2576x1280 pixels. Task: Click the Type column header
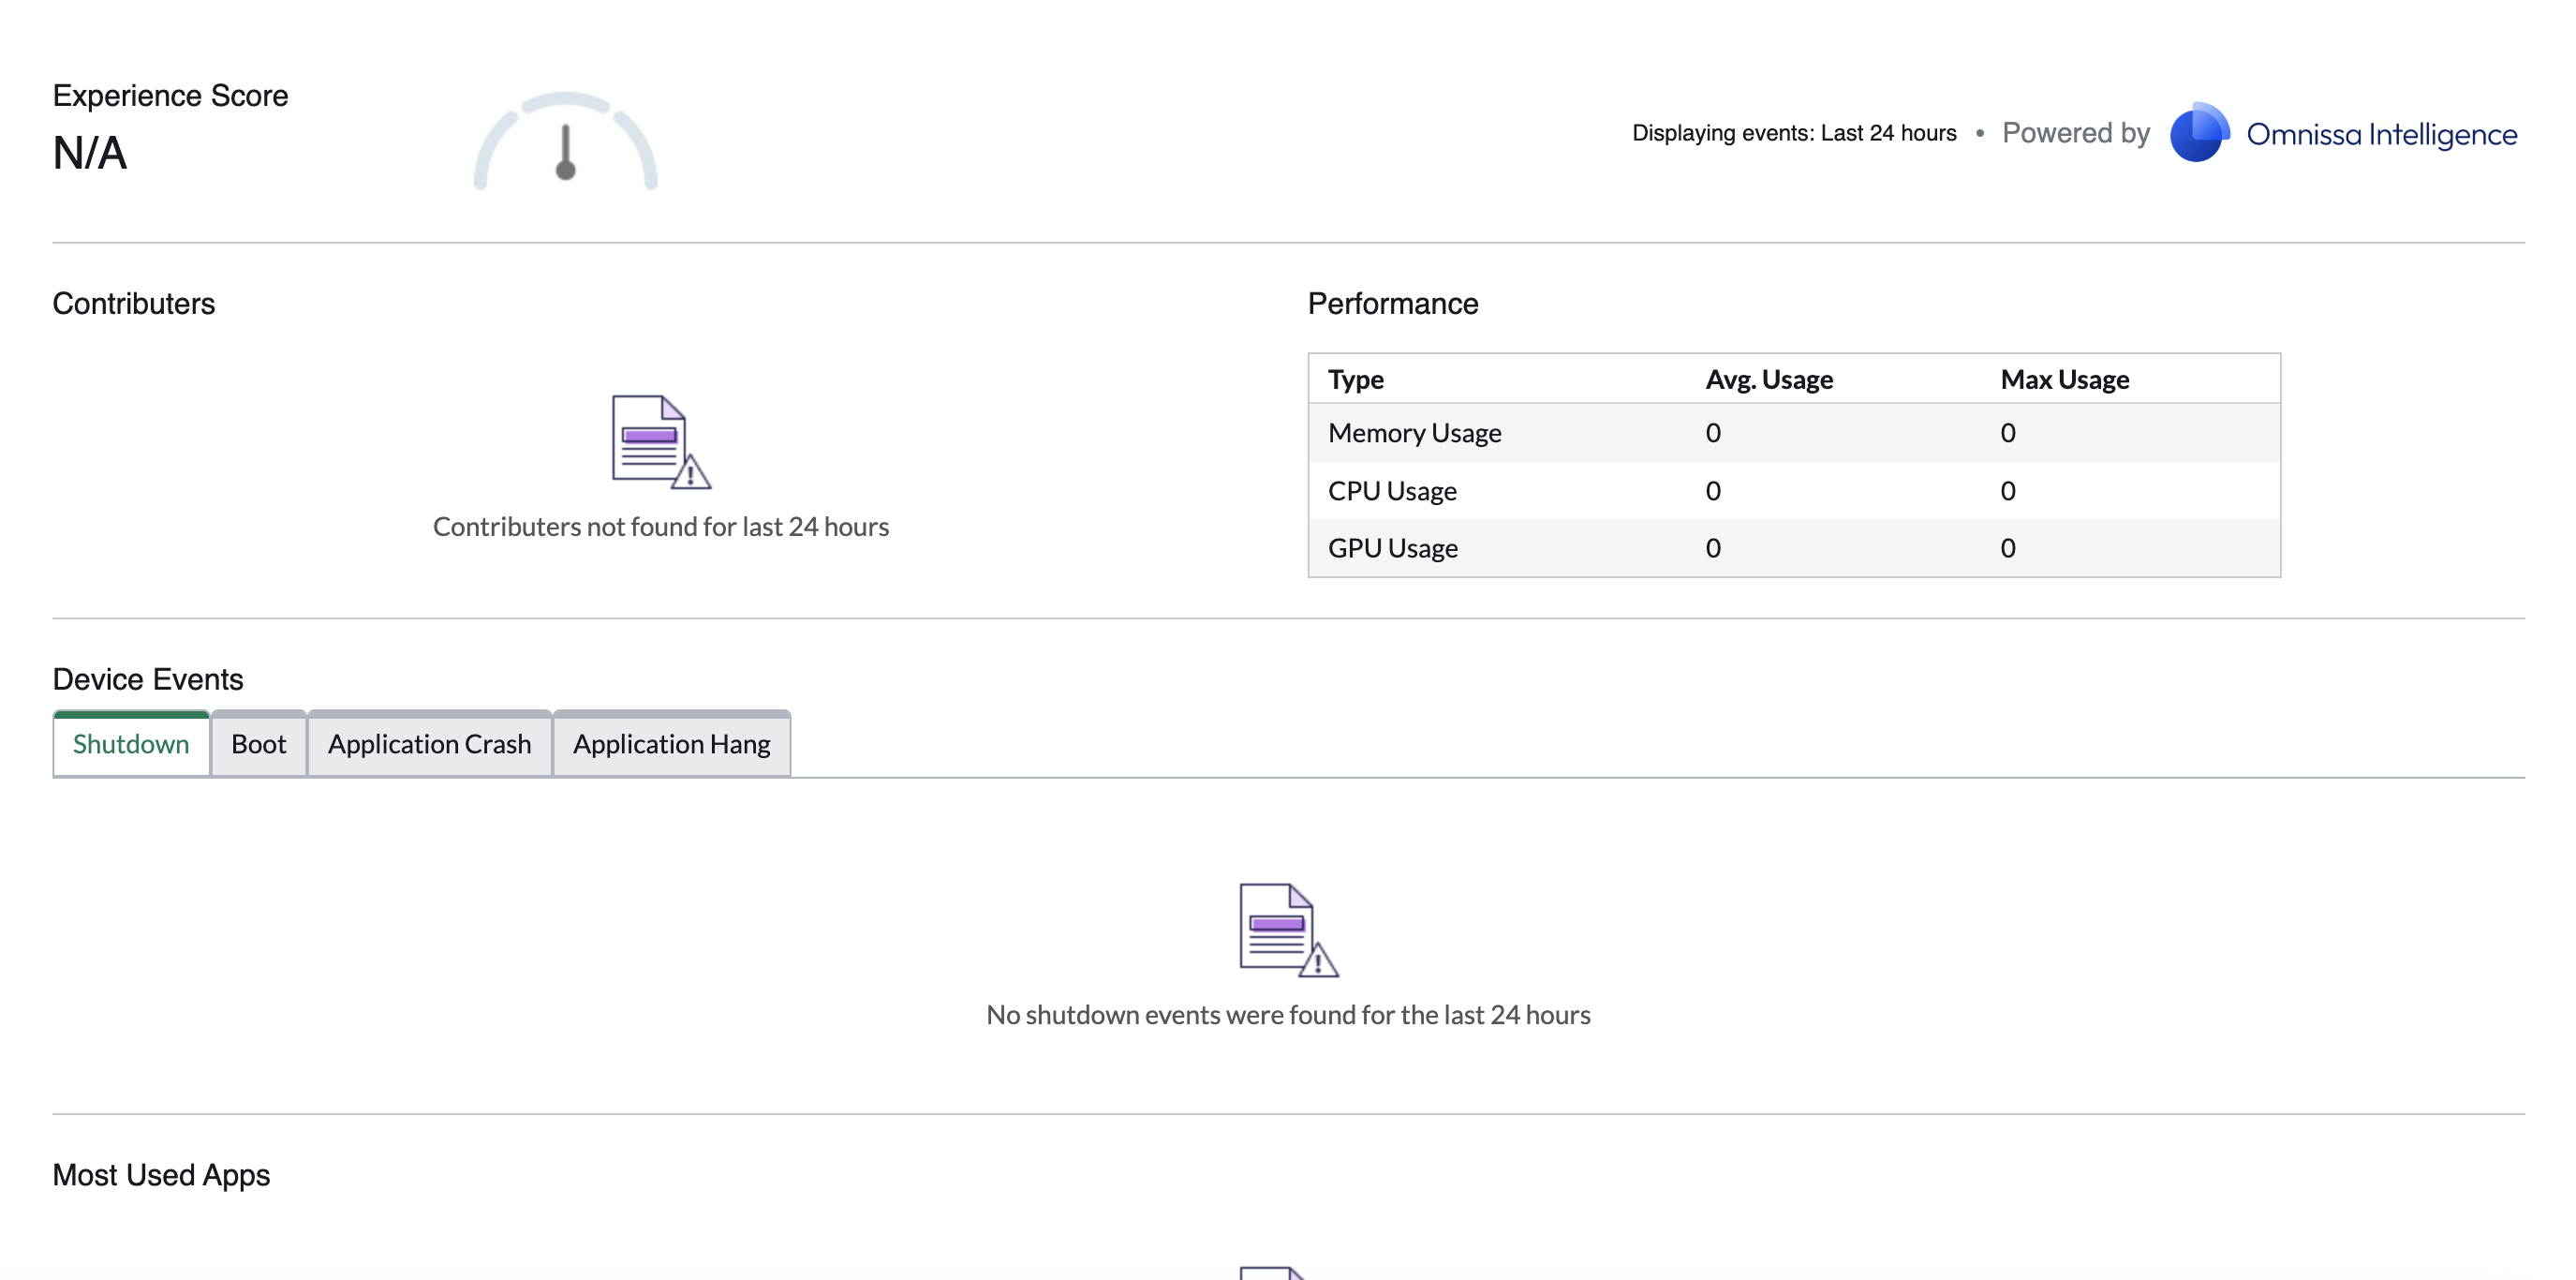pyautogui.click(x=1355, y=380)
